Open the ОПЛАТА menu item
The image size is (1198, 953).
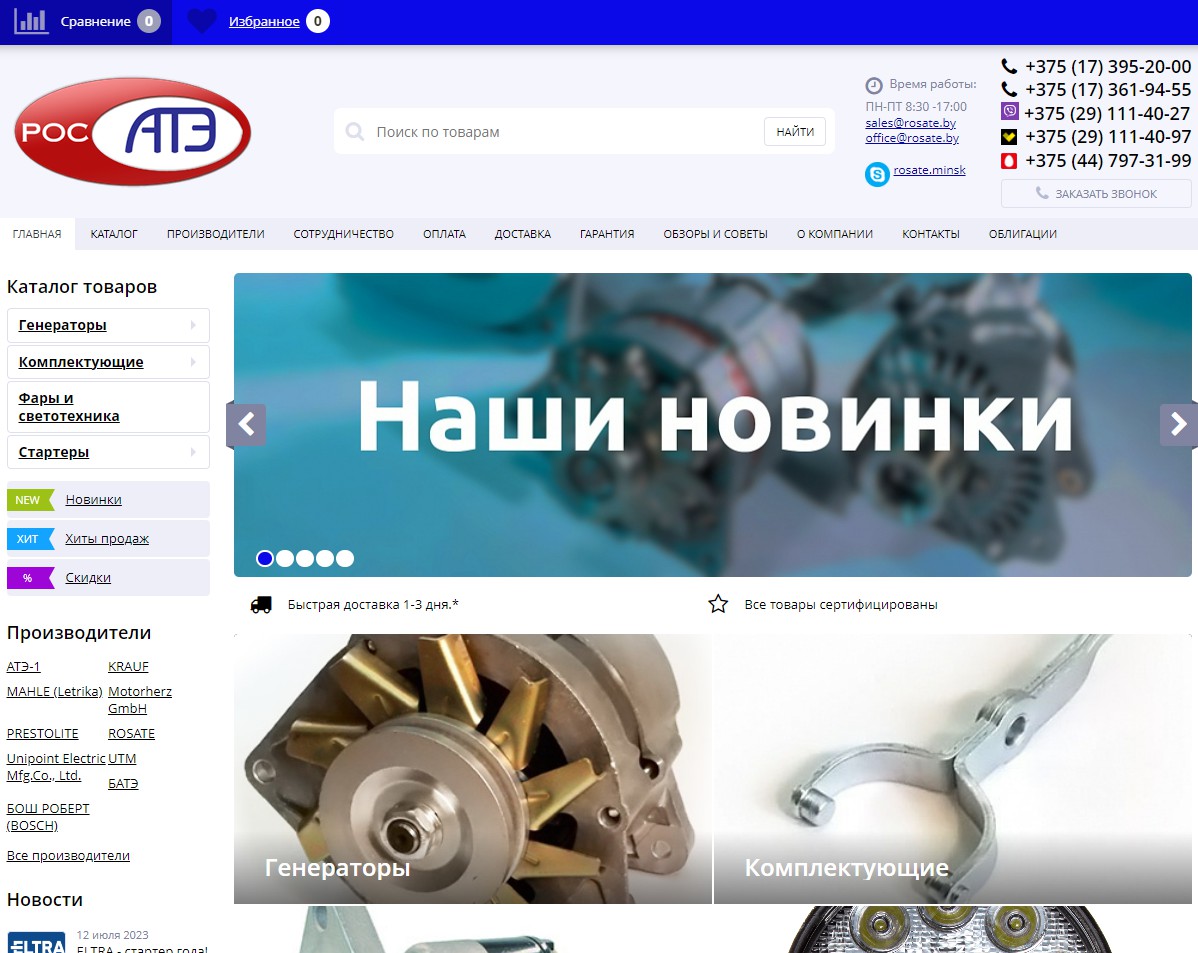(445, 234)
